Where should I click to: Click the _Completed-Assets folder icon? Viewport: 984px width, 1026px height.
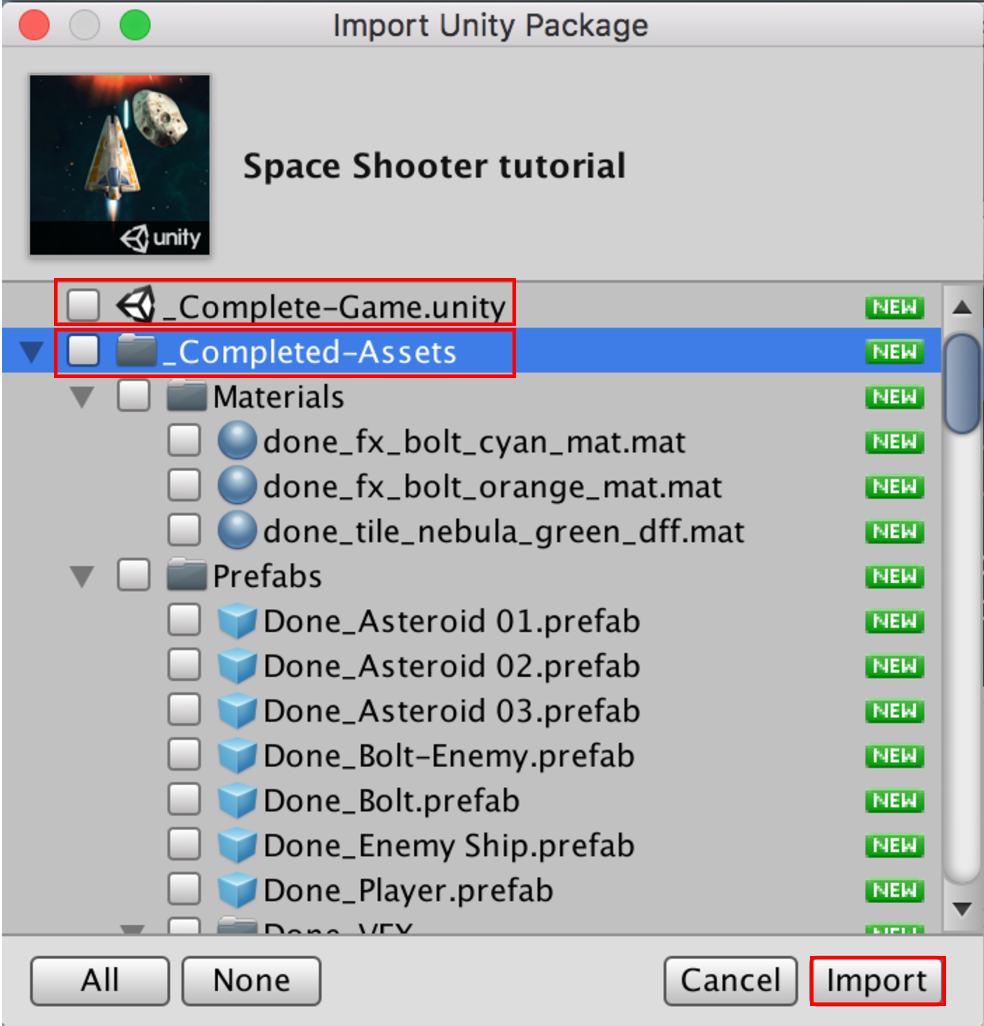[x=136, y=350]
